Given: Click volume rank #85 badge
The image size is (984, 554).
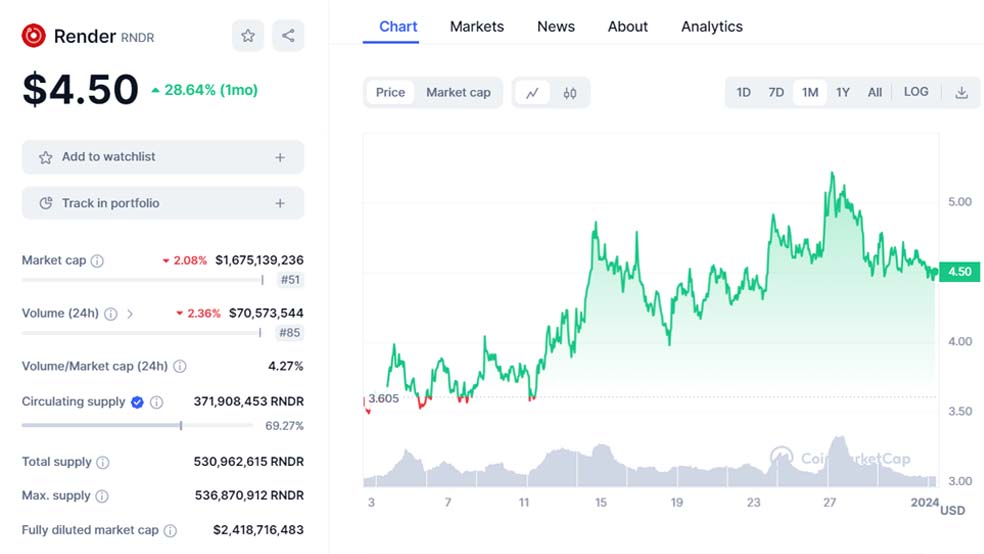Looking at the screenshot, I should 290,333.
